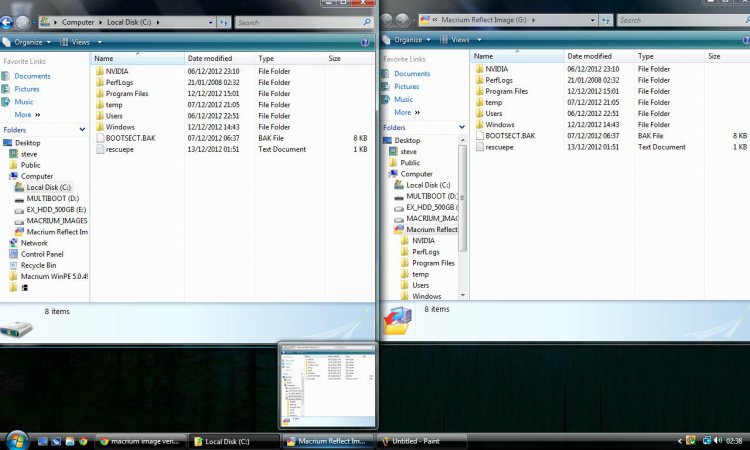Click Forward arrow in Local Disk window
750x450 pixels.
point(22,22)
